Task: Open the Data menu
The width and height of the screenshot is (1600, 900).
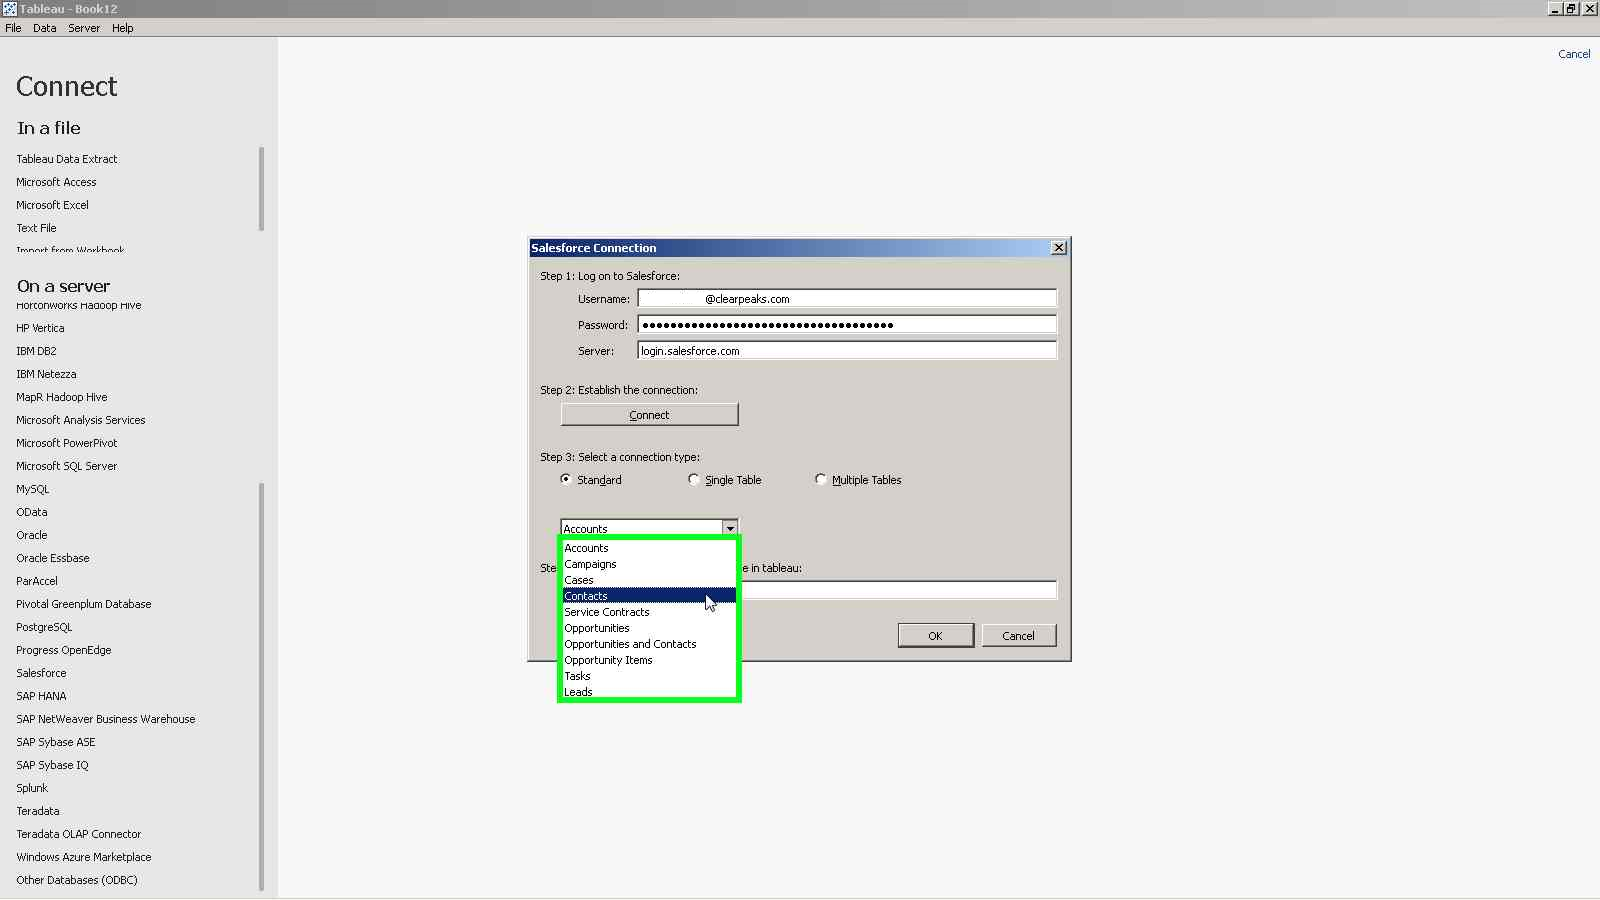Action: (x=44, y=28)
